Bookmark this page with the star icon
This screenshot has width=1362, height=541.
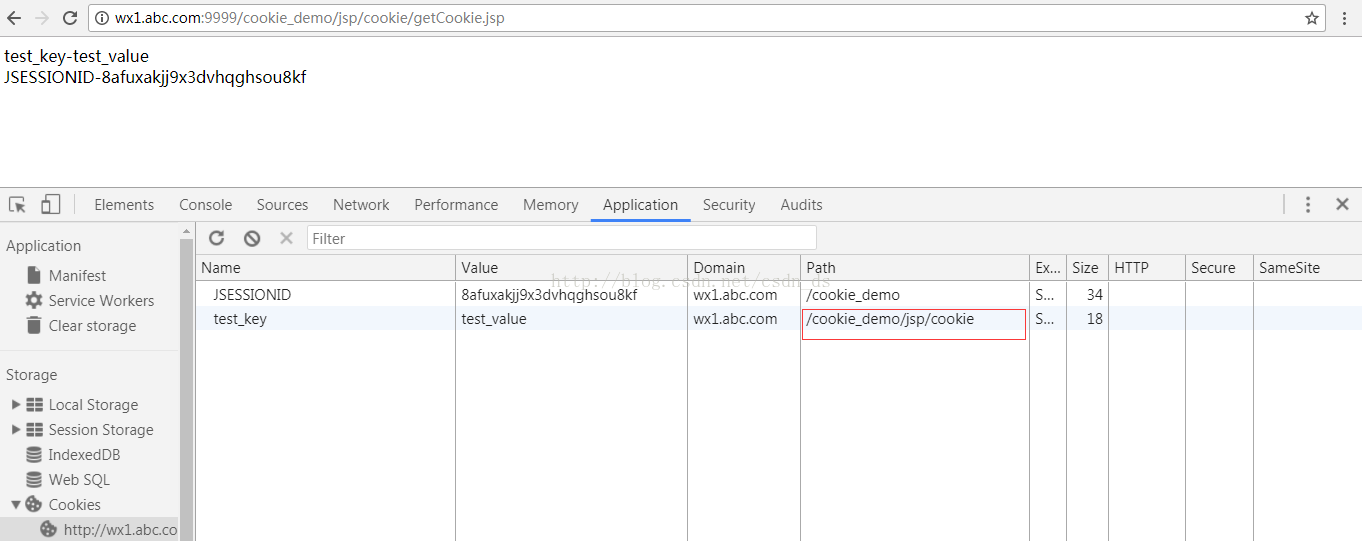coord(1312,18)
